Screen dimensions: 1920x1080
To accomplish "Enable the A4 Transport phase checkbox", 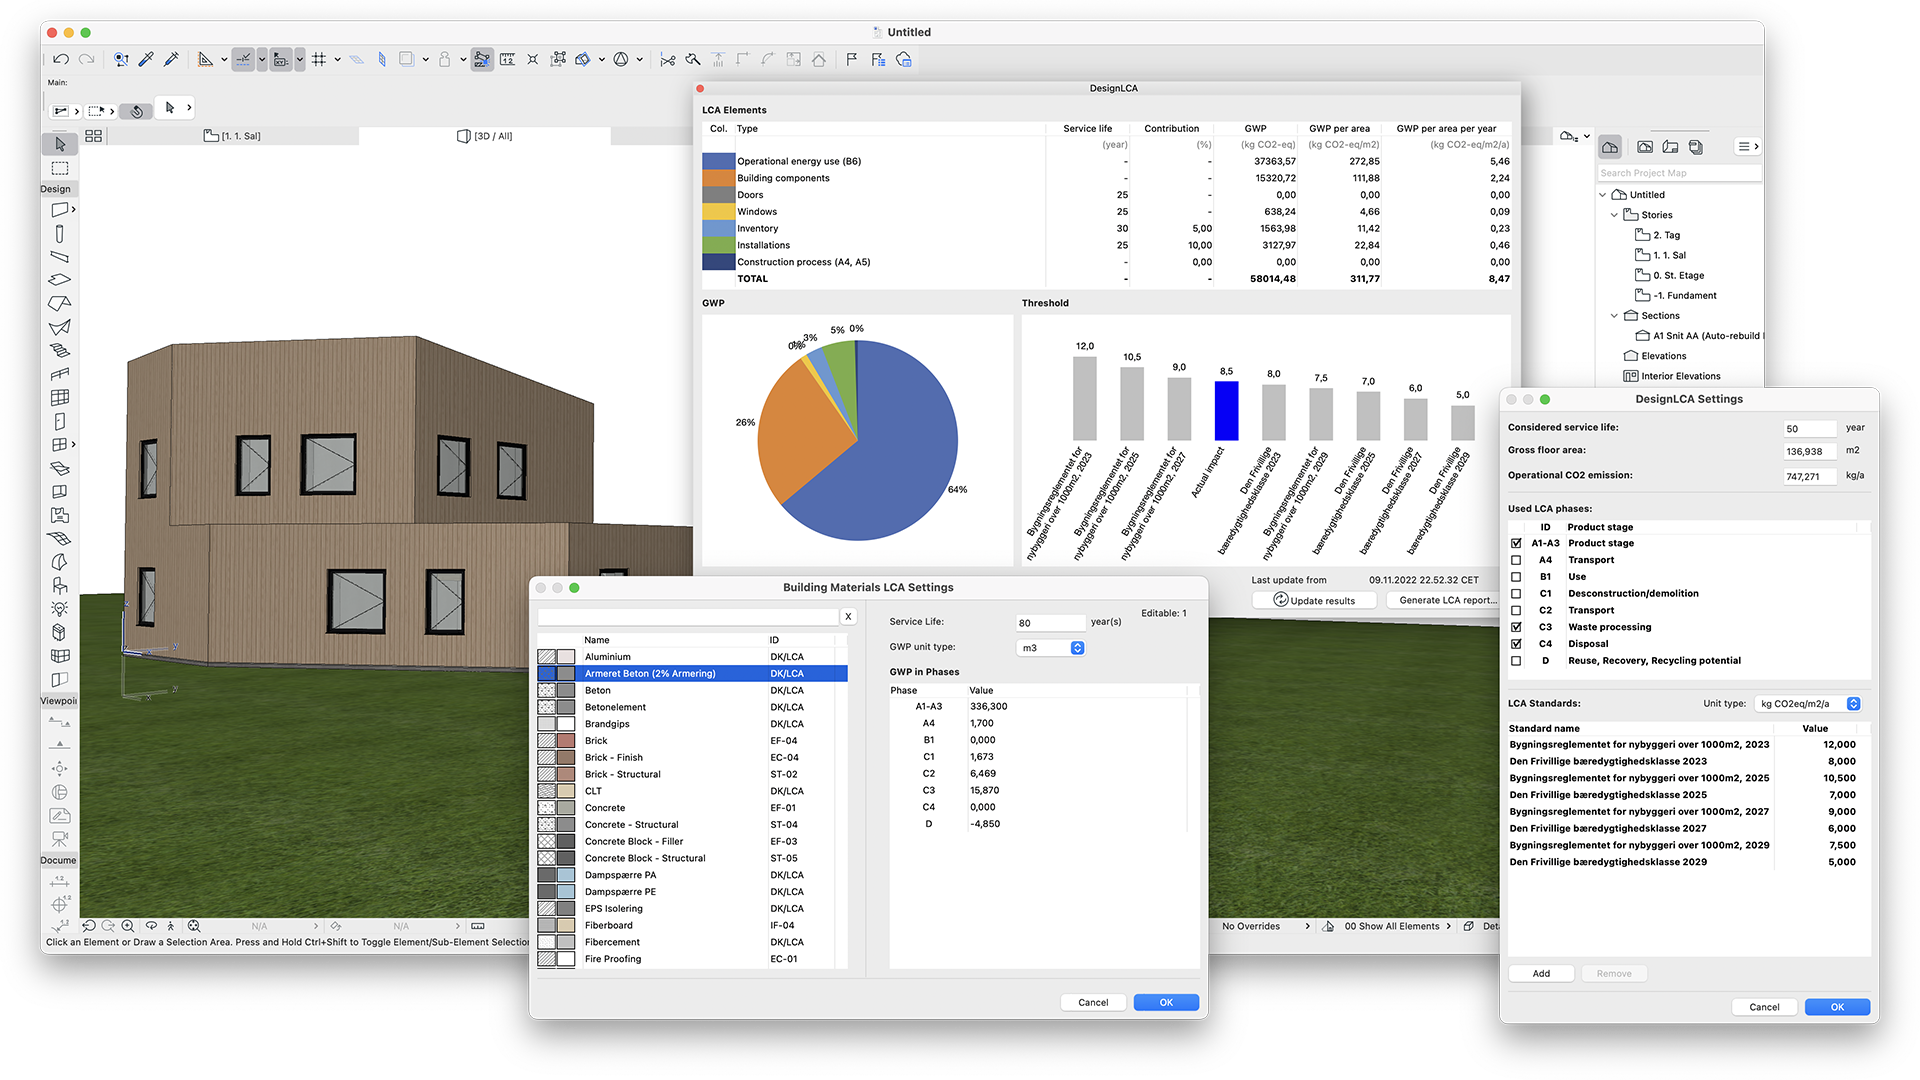I will pyautogui.click(x=1516, y=560).
